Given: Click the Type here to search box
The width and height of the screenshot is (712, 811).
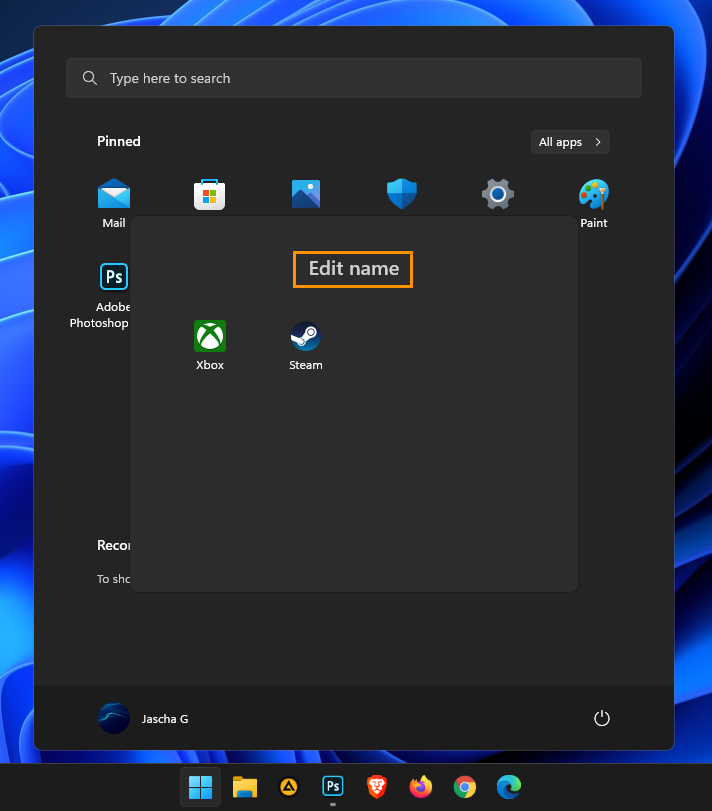Looking at the screenshot, I should pos(354,78).
